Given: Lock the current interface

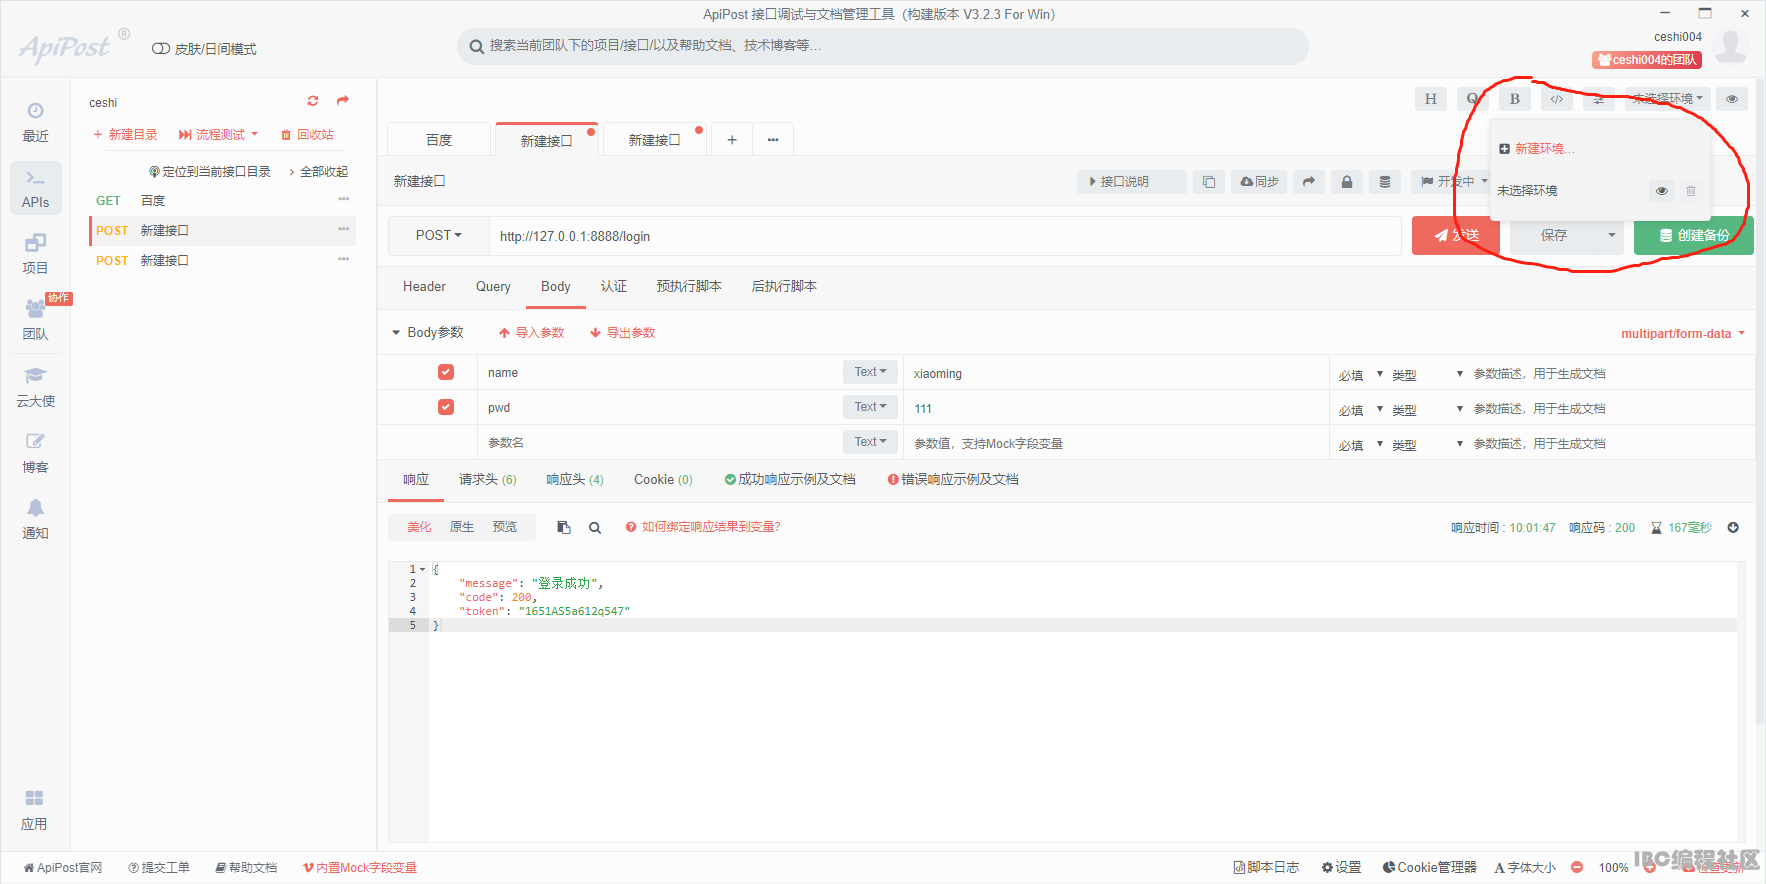Looking at the screenshot, I should click(1347, 181).
